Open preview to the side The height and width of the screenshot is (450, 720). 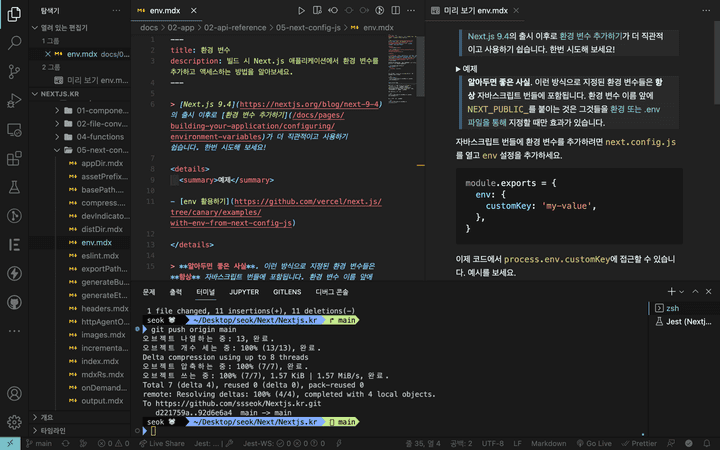coord(317,11)
